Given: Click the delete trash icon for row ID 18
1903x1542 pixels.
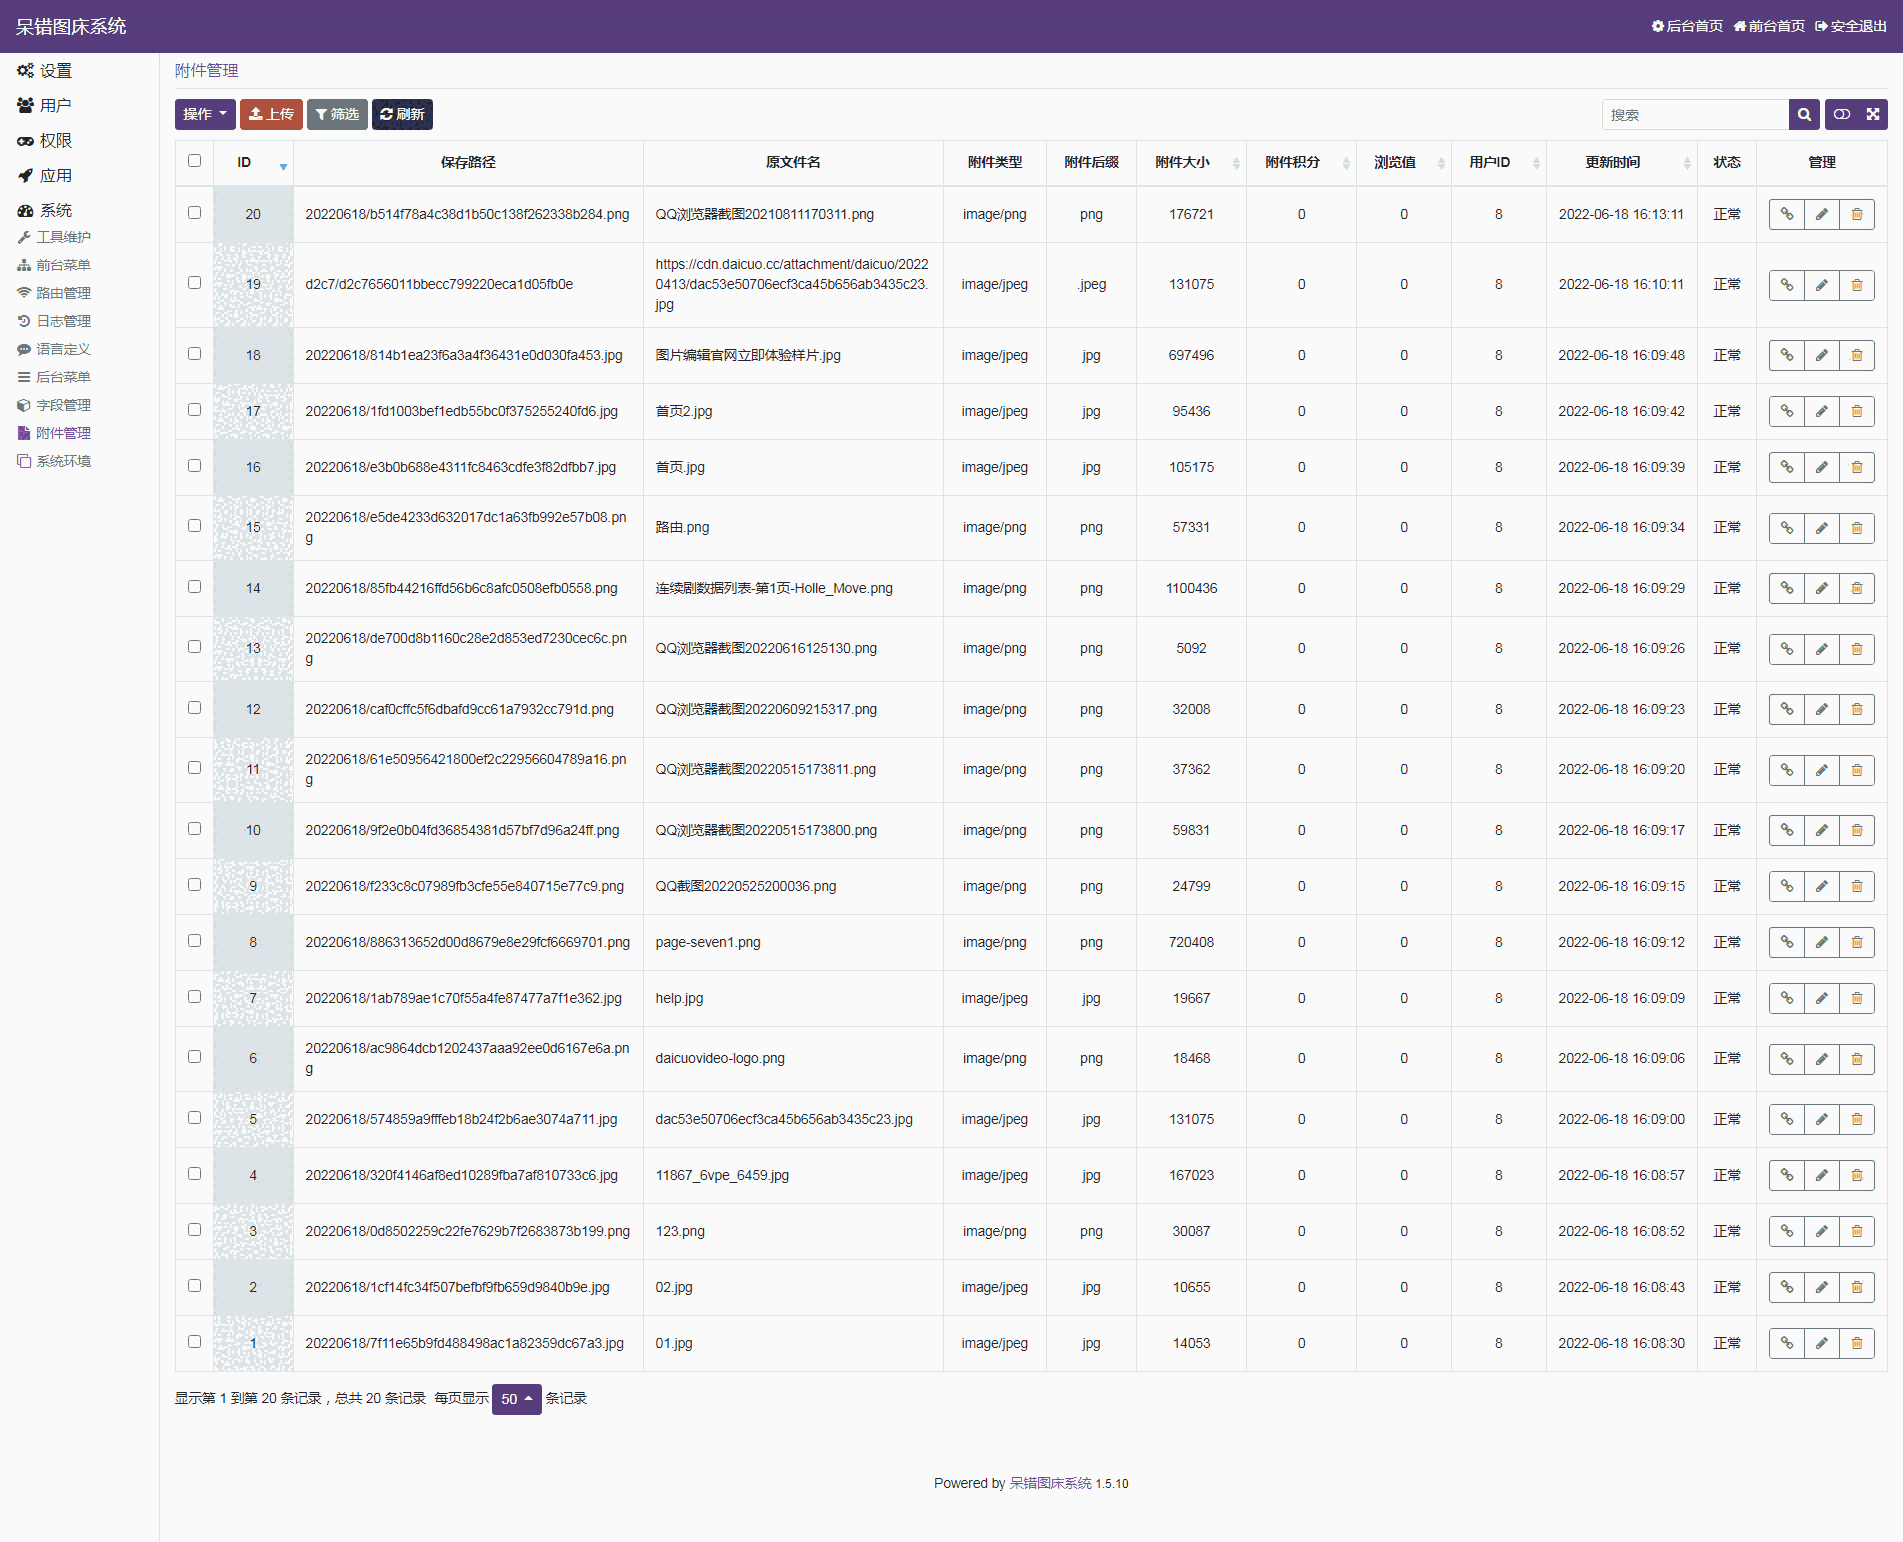Looking at the screenshot, I should point(1857,355).
